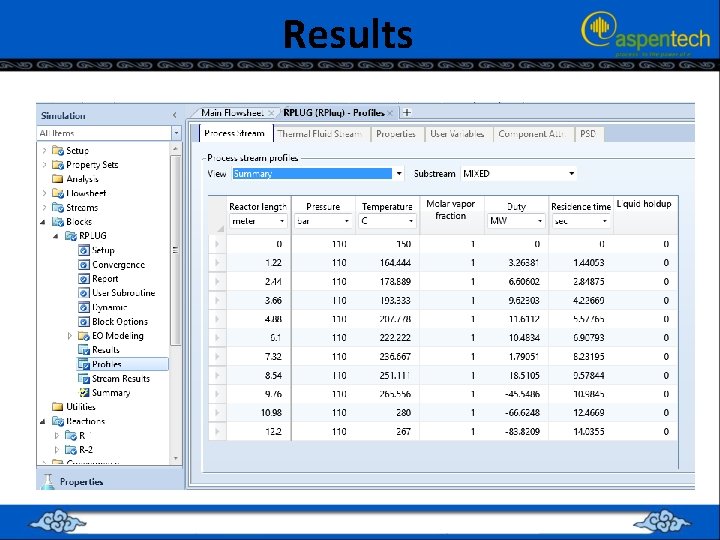Change the Reactor length unit dropdown
Screen dimensions: 720x540
[x=281, y=221]
